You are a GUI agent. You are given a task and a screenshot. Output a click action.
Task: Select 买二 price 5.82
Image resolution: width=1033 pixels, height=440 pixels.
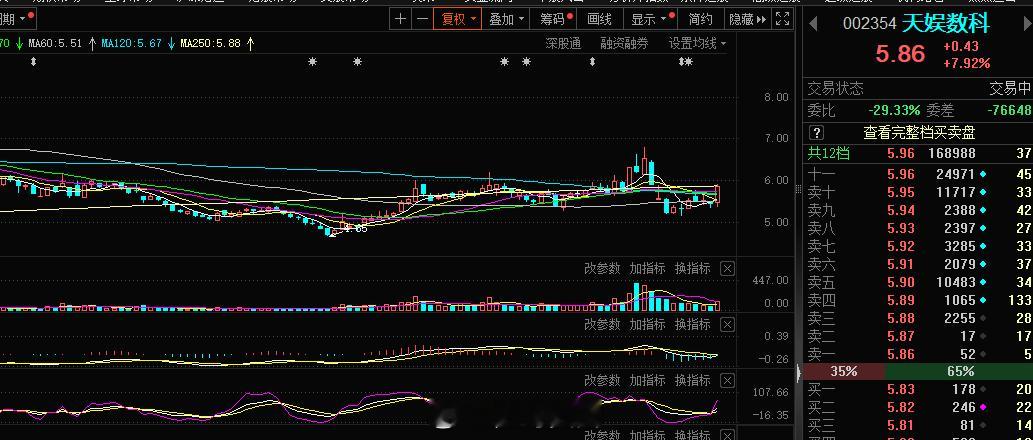(x=901, y=407)
